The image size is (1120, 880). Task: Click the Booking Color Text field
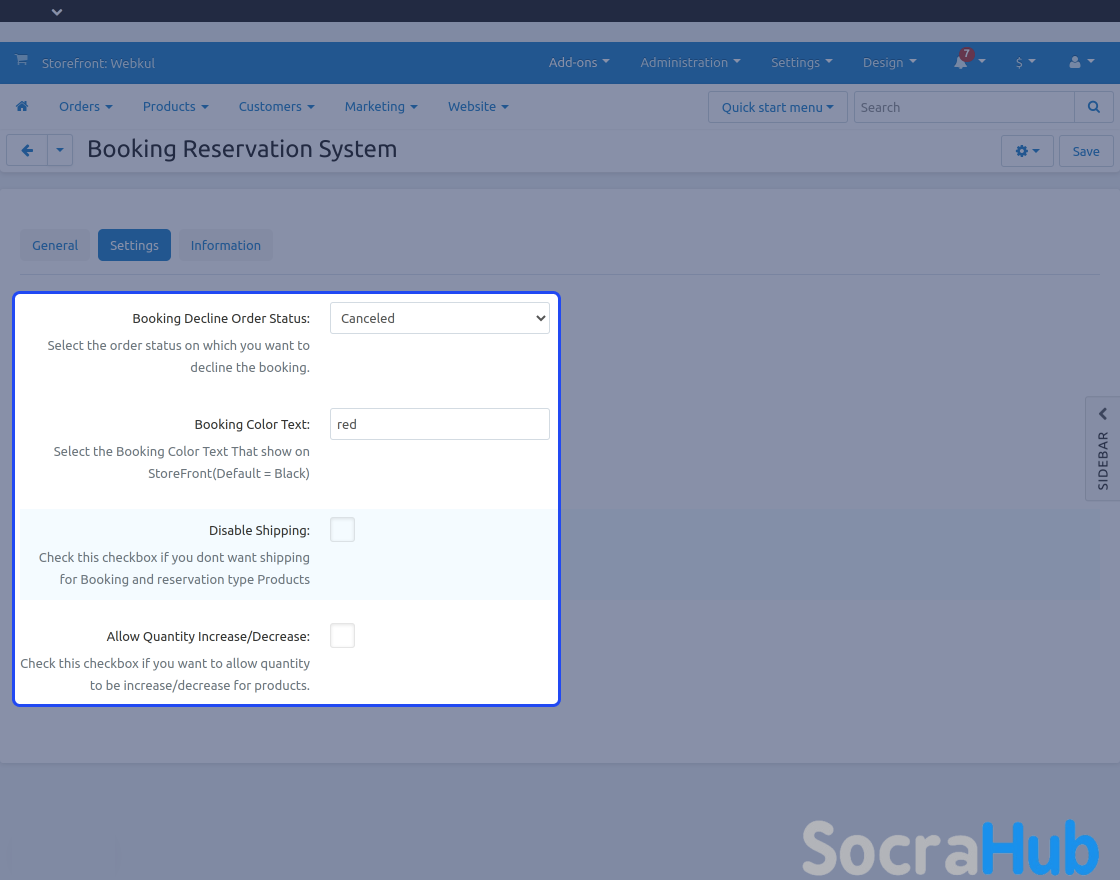point(440,424)
